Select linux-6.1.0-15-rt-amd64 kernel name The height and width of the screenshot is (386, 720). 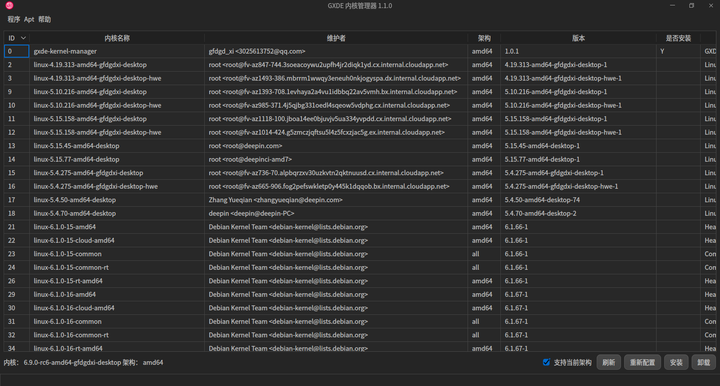(x=68, y=281)
